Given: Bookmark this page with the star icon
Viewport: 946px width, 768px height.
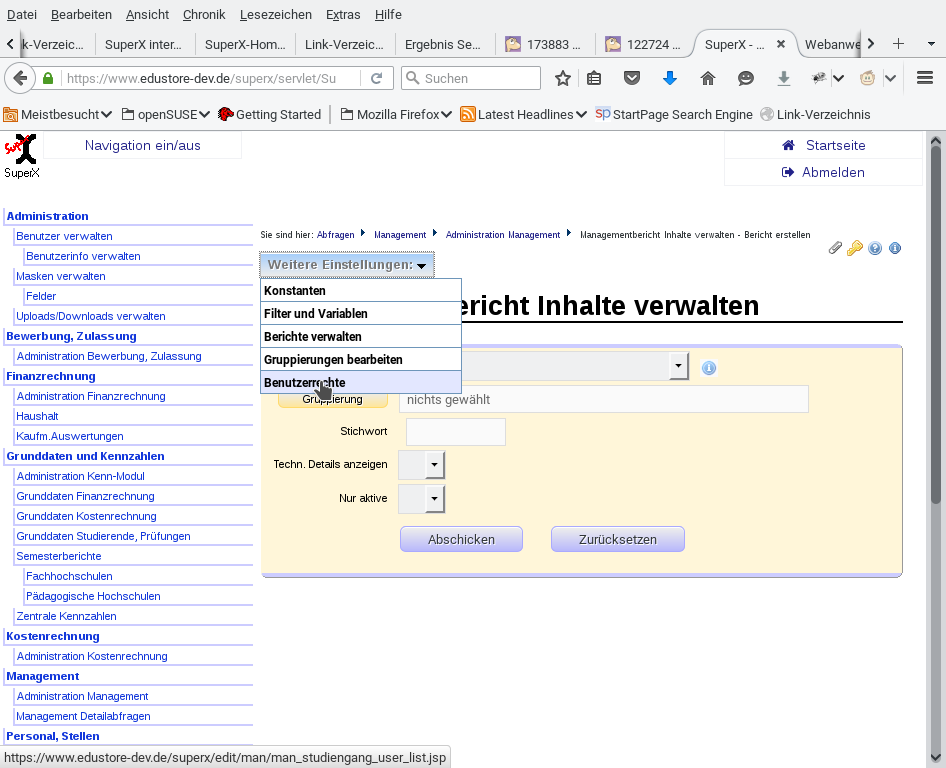Looking at the screenshot, I should (563, 78).
